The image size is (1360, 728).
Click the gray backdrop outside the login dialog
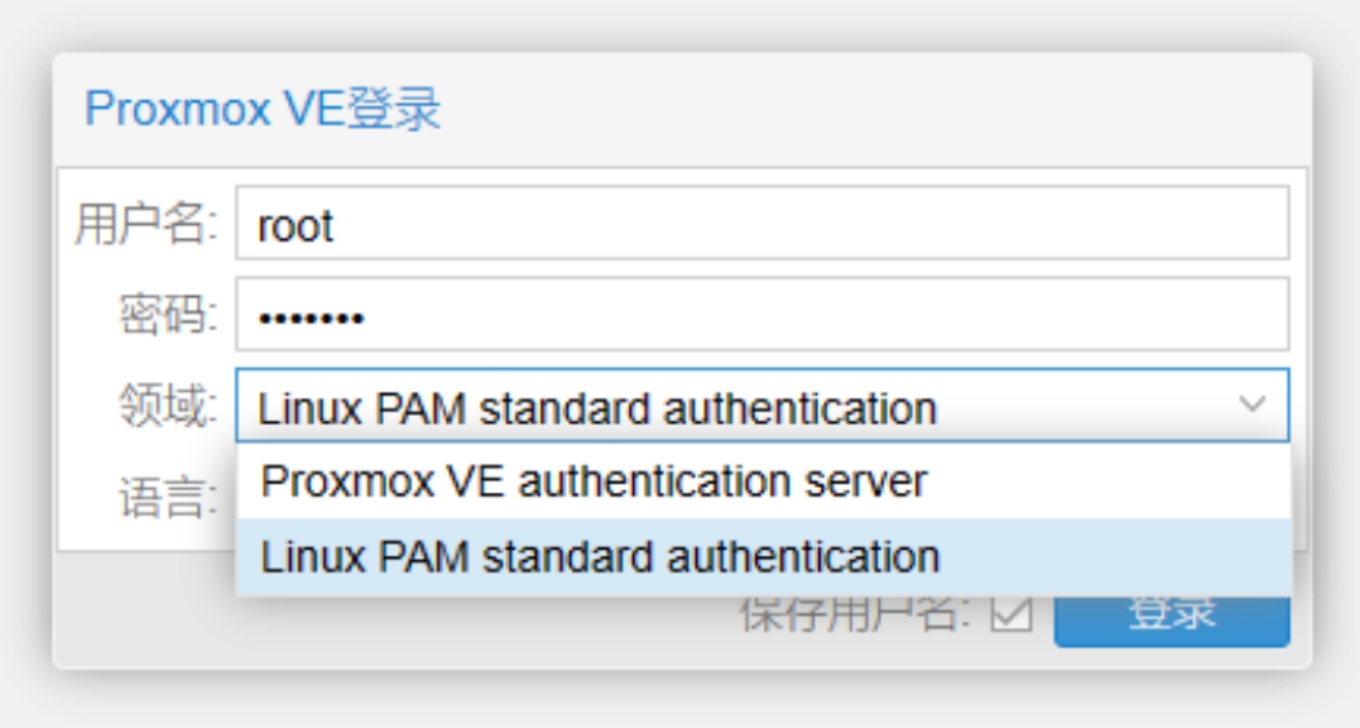point(680,700)
